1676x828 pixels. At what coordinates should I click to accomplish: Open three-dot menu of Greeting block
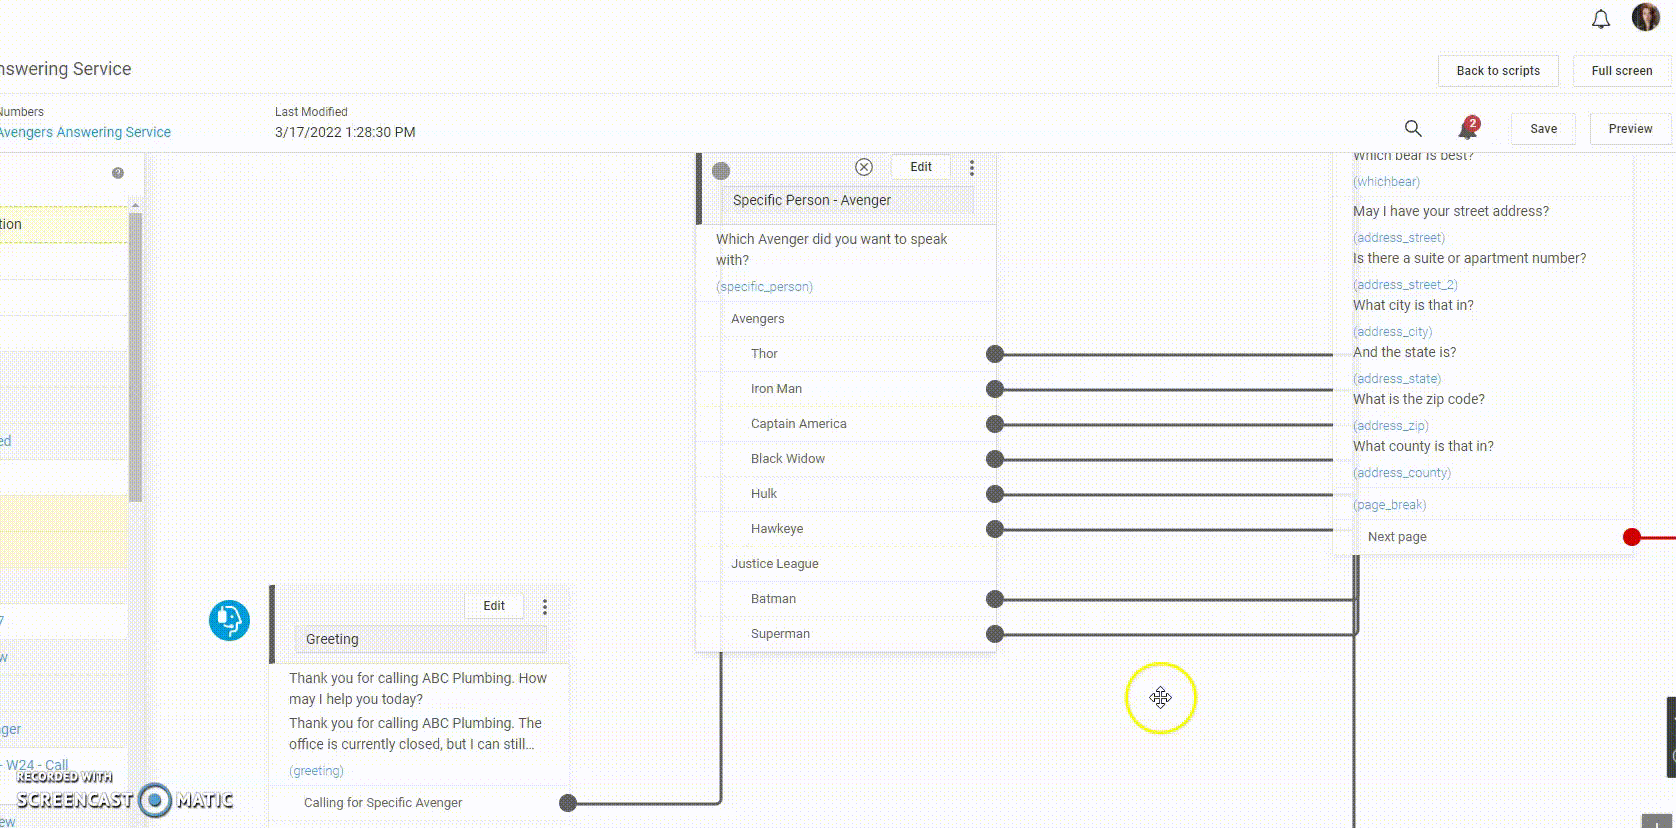click(x=545, y=606)
